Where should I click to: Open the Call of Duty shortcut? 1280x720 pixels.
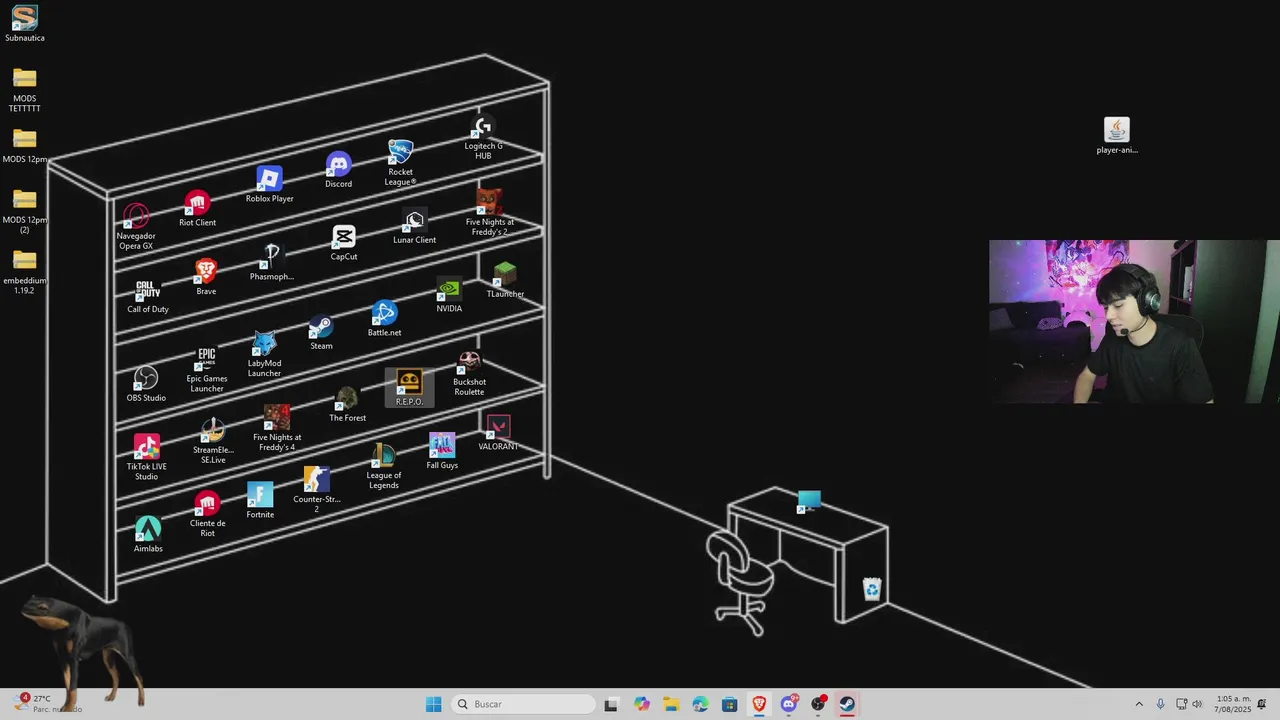[147, 296]
